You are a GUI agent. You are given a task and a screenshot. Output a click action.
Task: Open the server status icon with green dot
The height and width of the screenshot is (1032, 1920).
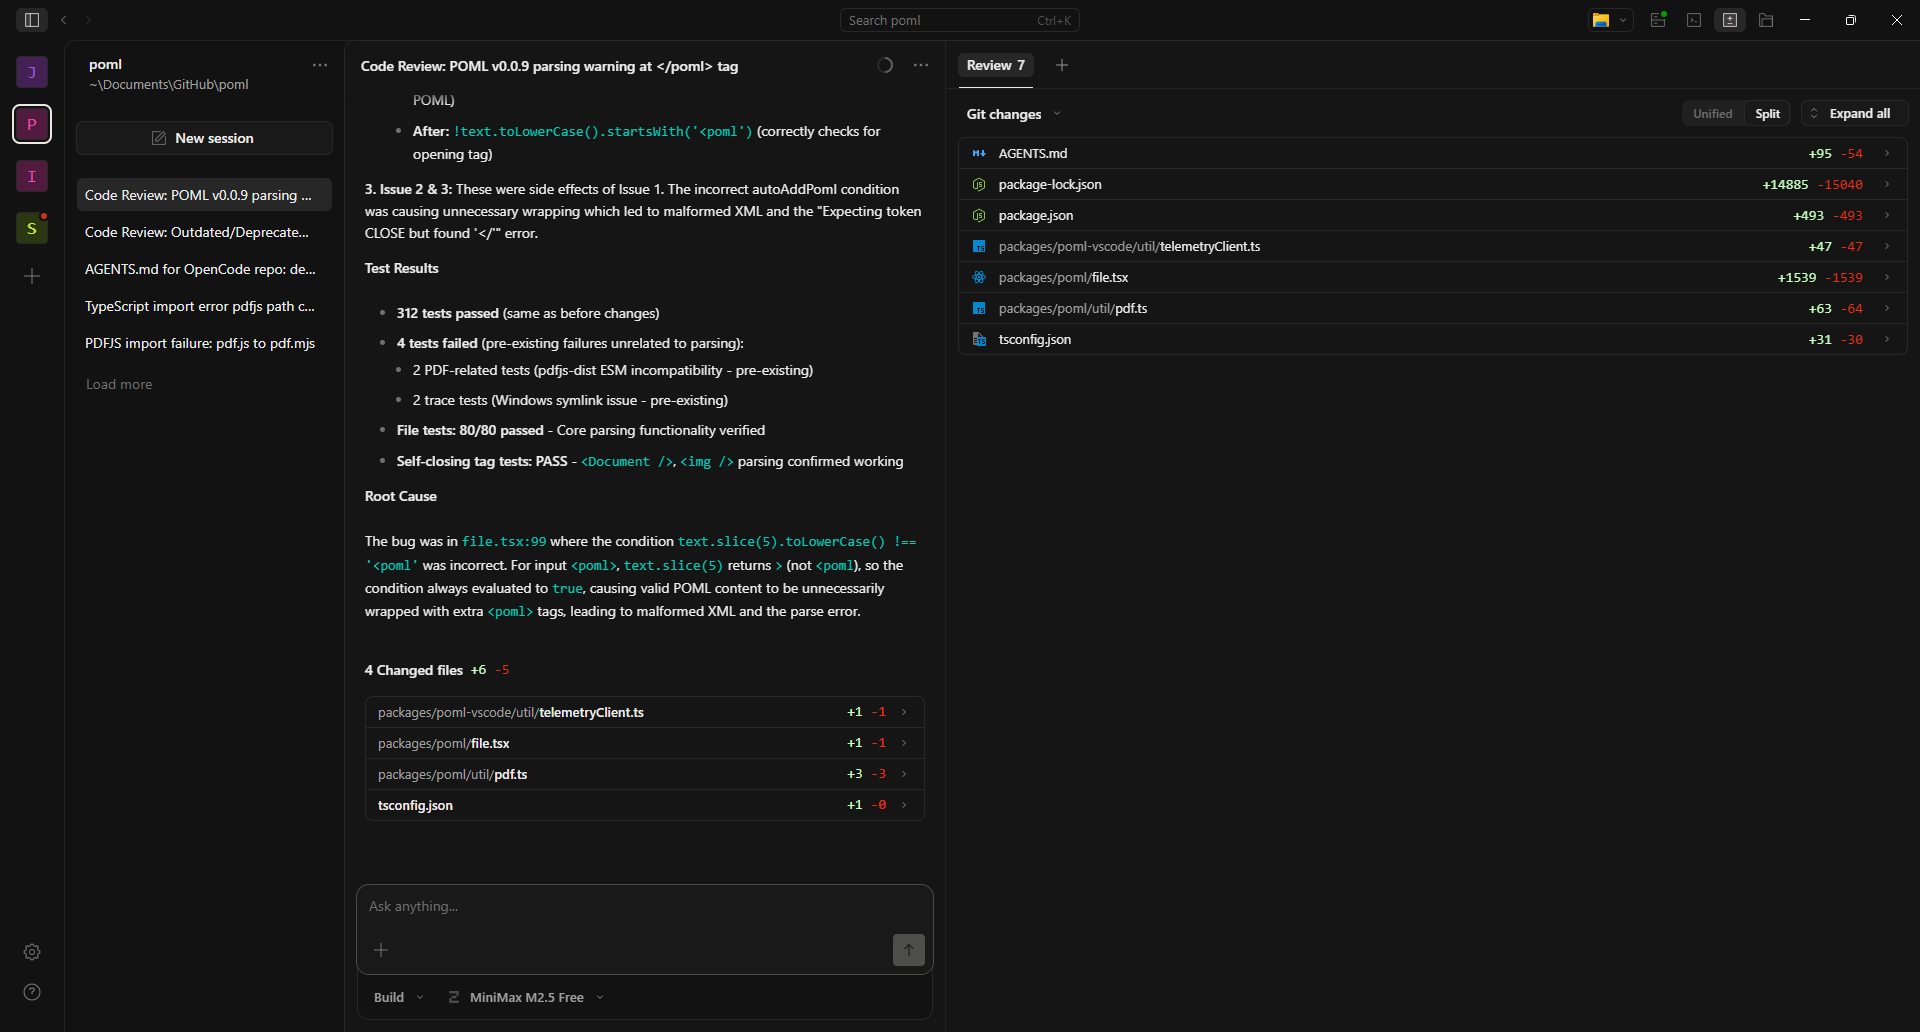tap(1658, 20)
